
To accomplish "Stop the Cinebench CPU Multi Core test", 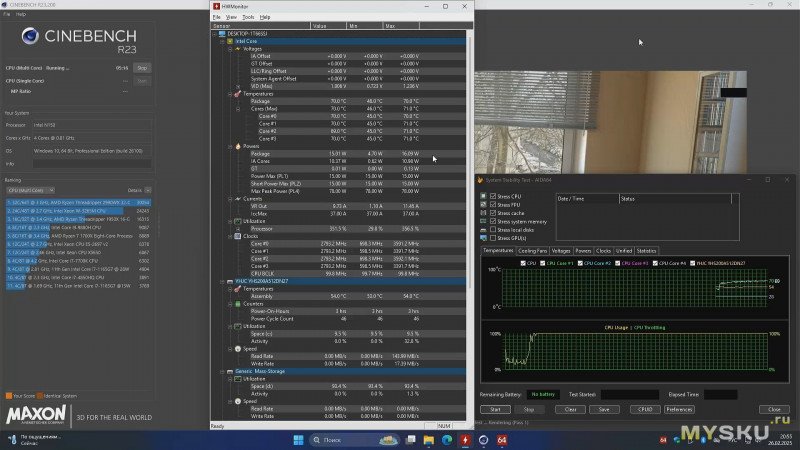I will coord(142,68).
